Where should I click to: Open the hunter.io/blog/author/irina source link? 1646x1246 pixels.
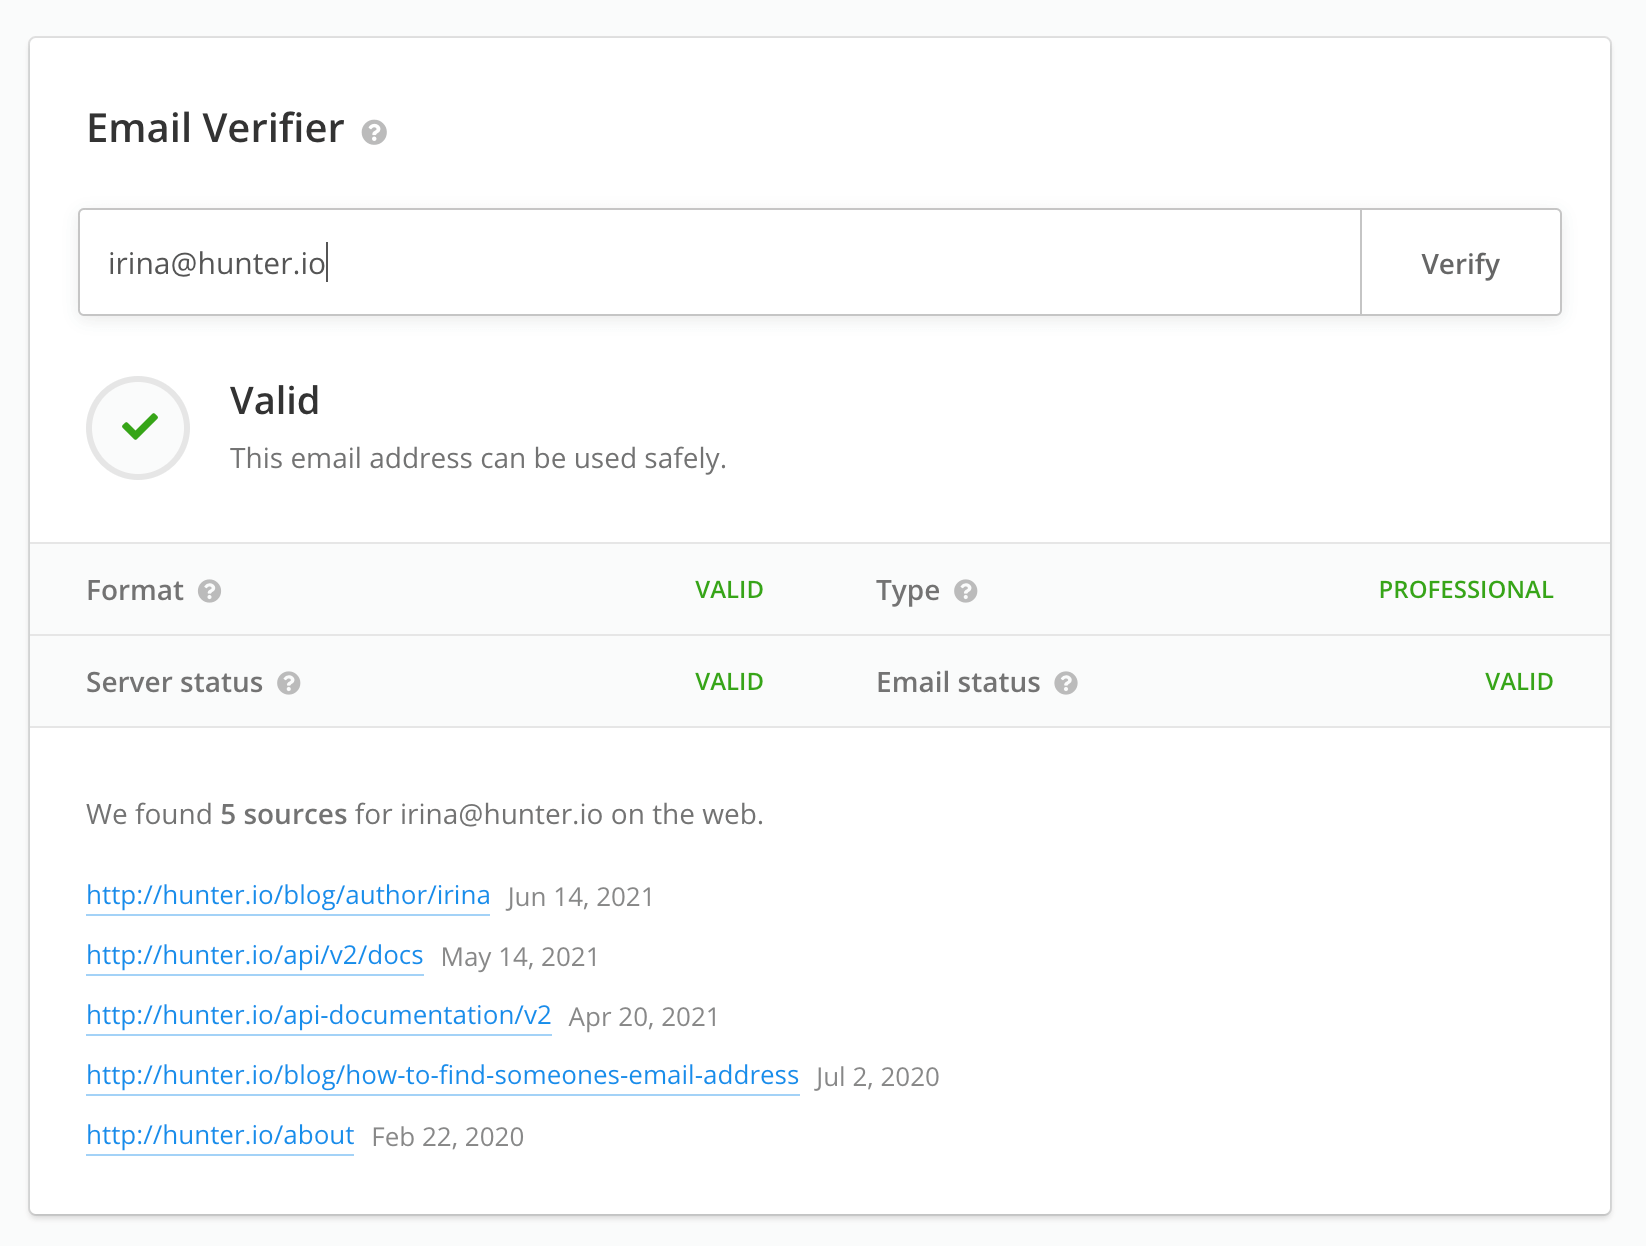pyautogui.click(x=288, y=895)
